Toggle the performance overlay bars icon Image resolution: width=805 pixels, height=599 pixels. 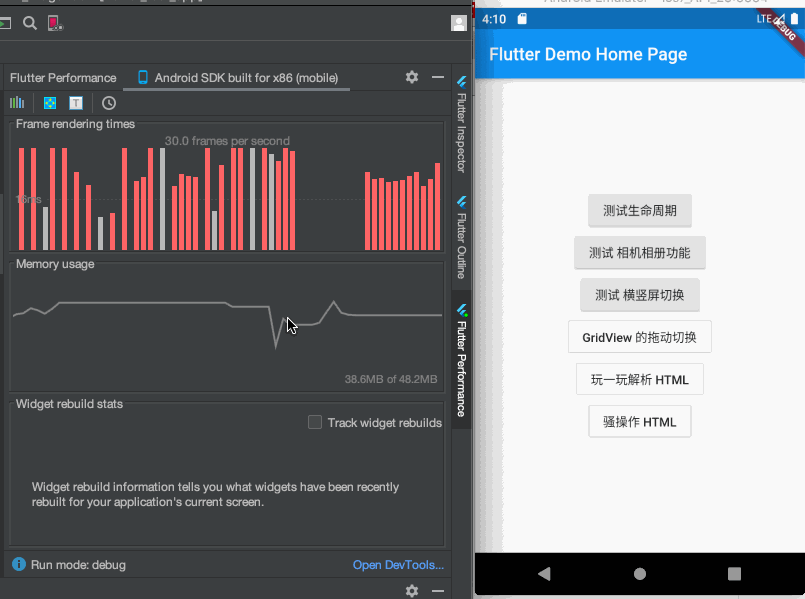[17, 103]
